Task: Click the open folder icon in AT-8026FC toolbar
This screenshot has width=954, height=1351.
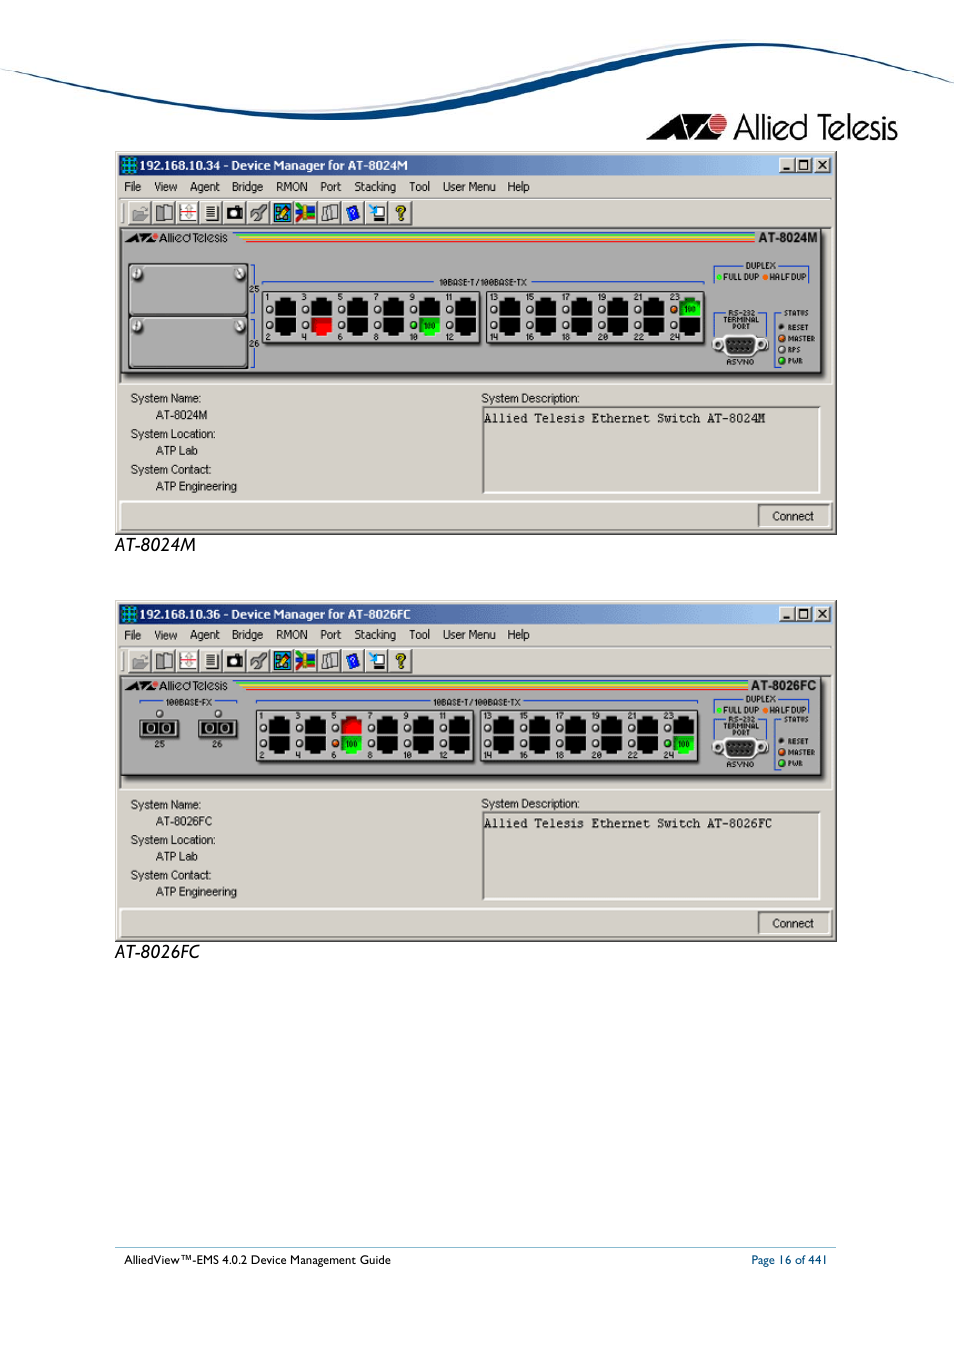Action: tap(140, 661)
